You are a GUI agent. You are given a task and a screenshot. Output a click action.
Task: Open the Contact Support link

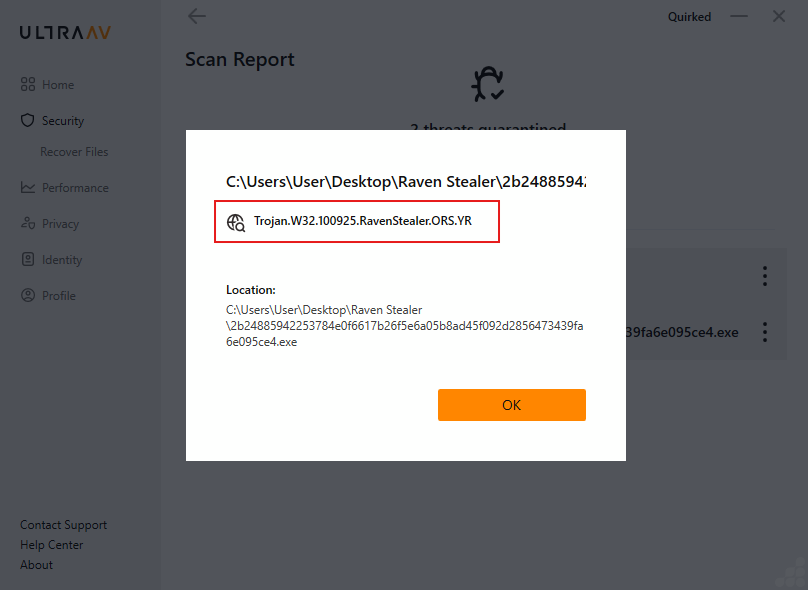tap(63, 525)
